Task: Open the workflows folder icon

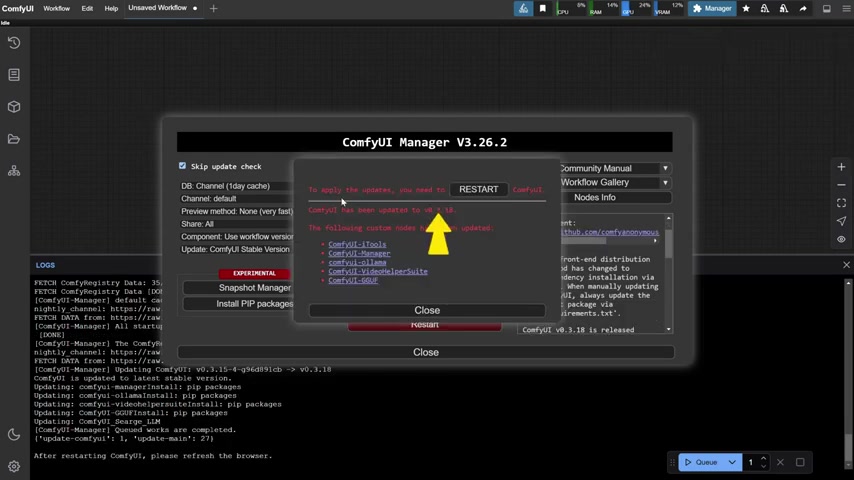Action: (x=14, y=139)
